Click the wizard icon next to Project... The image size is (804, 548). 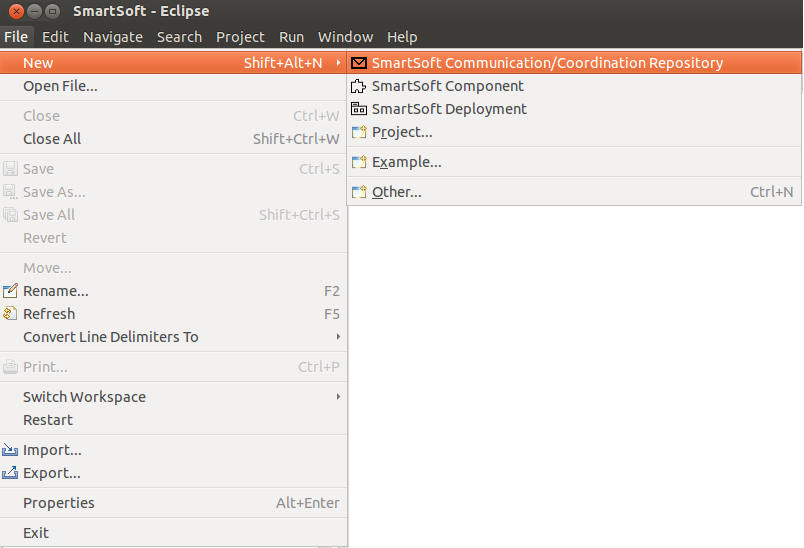359,132
